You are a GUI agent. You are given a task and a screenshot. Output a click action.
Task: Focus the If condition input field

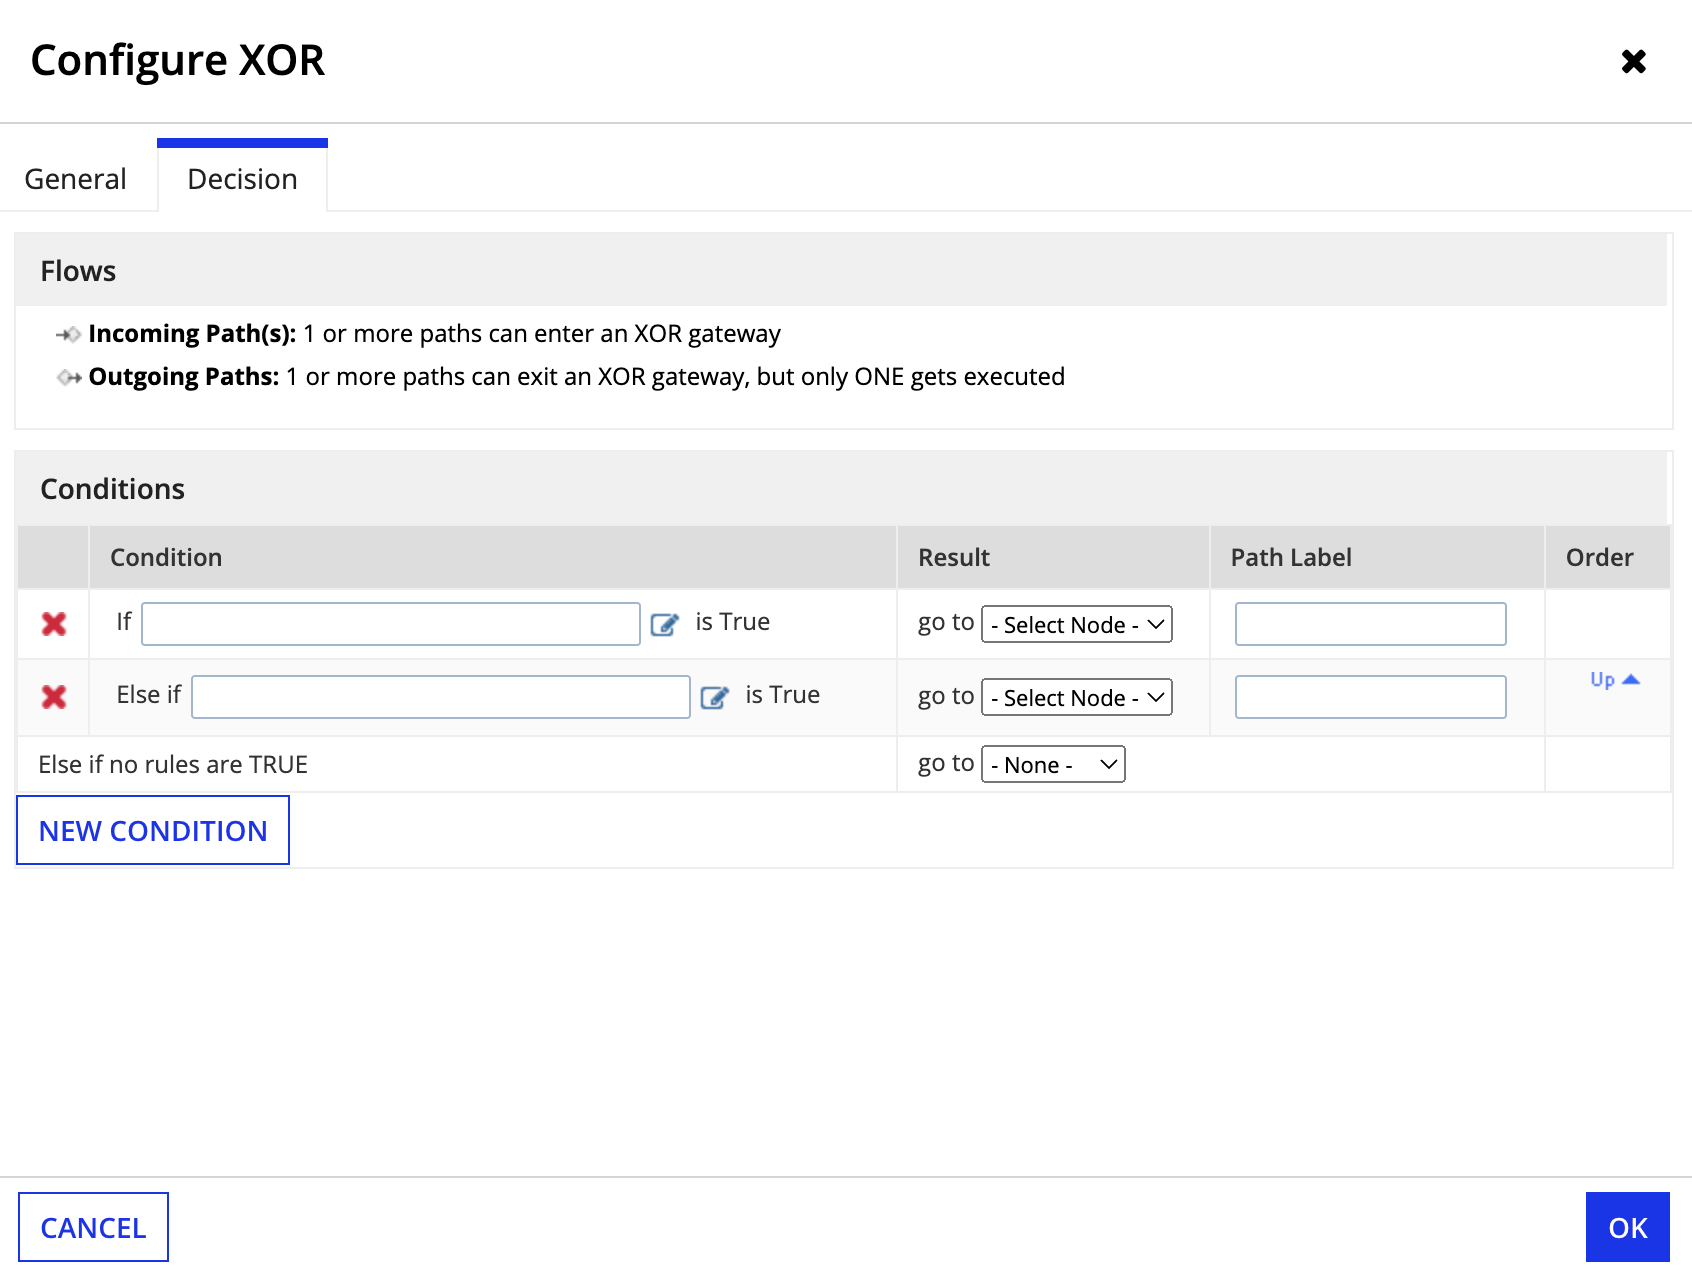[x=391, y=624]
